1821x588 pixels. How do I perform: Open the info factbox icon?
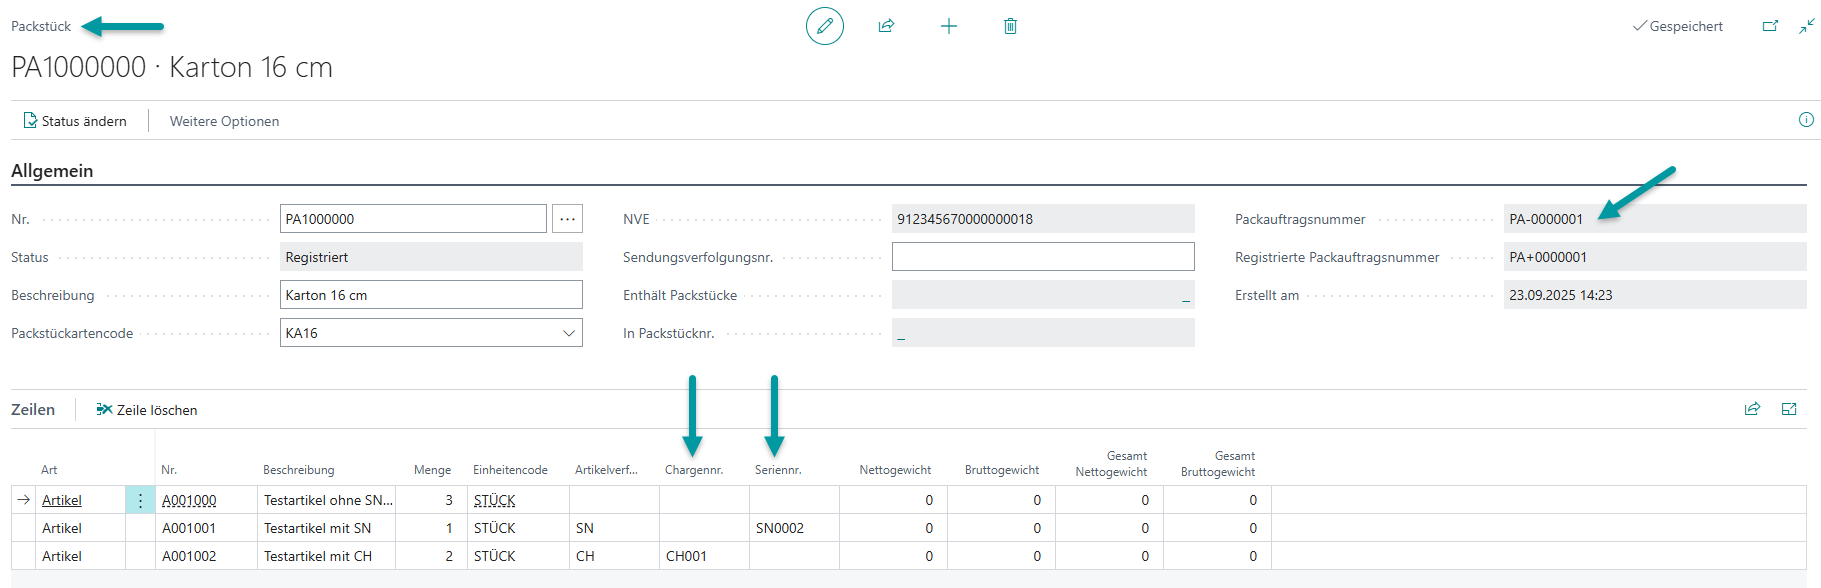click(x=1806, y=120)
